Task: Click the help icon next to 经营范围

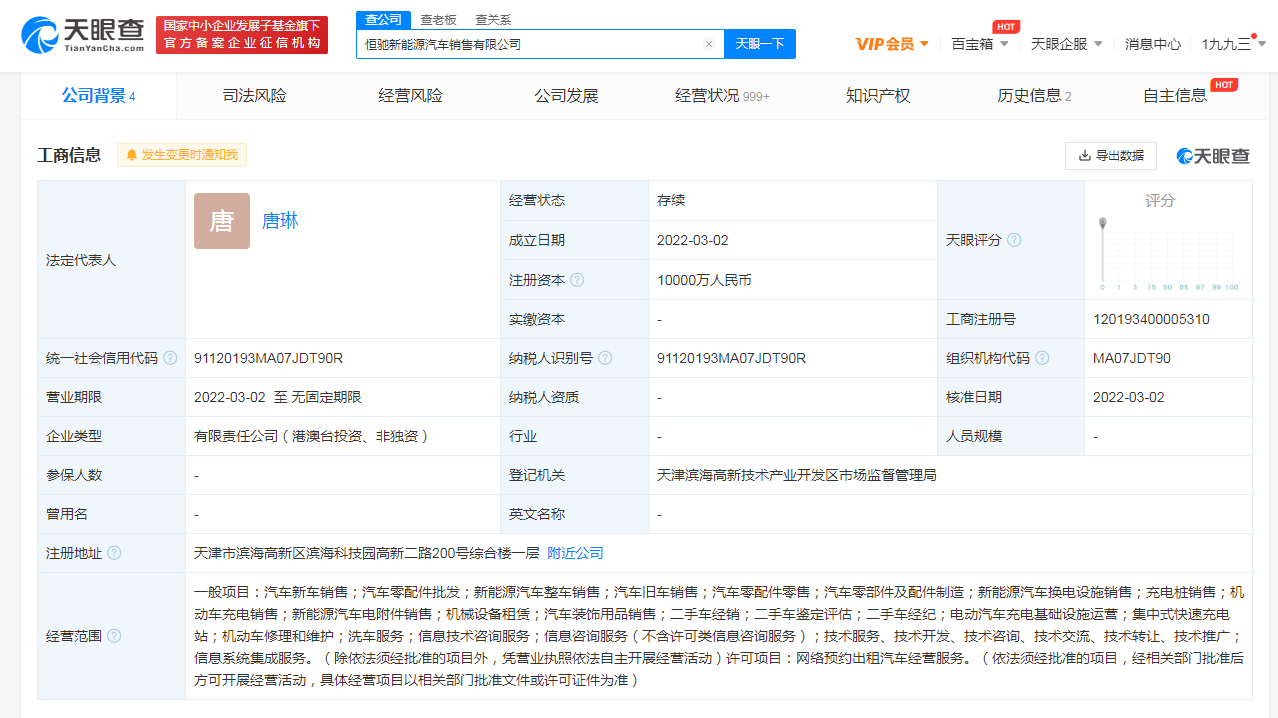Action: (x=114, y=636)
